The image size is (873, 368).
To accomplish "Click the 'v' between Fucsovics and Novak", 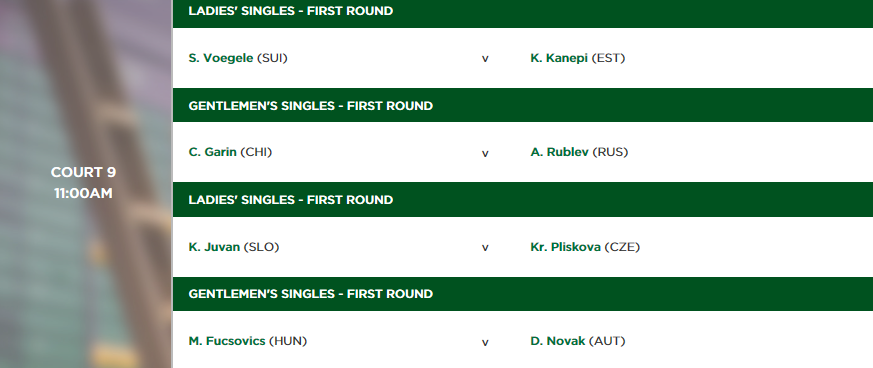I will click(485, 342).
